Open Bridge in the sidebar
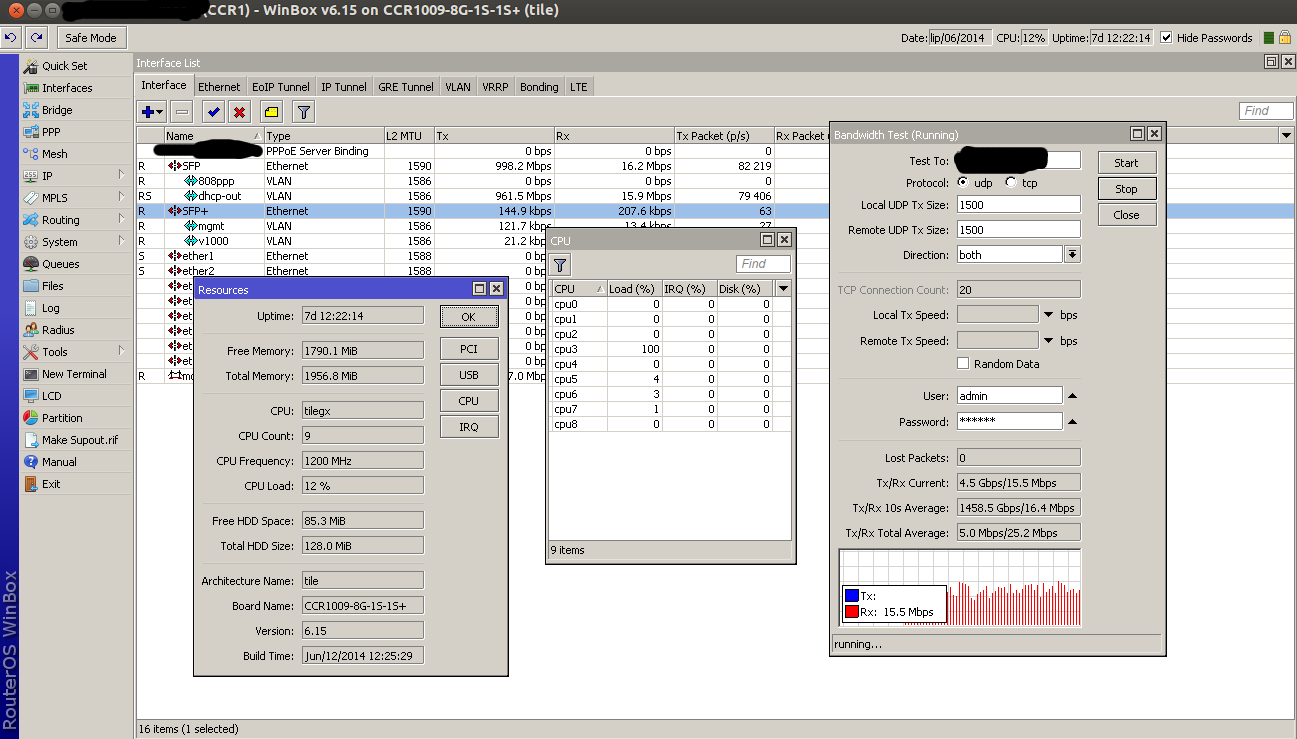This screenshot has width=1297, height=739. tap(57, 110)
